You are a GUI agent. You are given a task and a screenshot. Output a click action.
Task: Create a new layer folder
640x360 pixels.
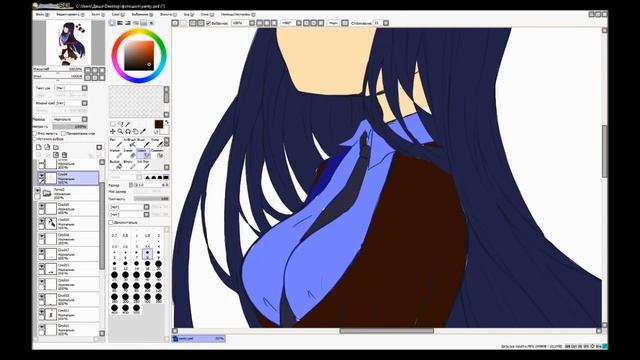[56, 147]
